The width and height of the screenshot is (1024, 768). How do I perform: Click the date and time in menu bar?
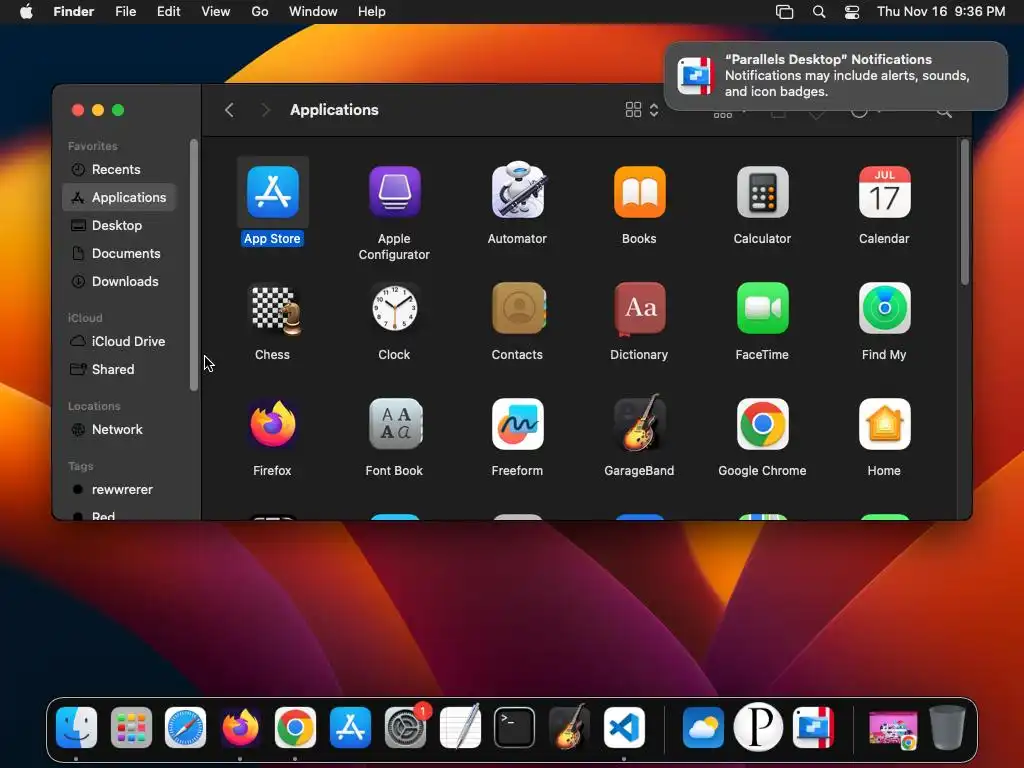(941, 12)
